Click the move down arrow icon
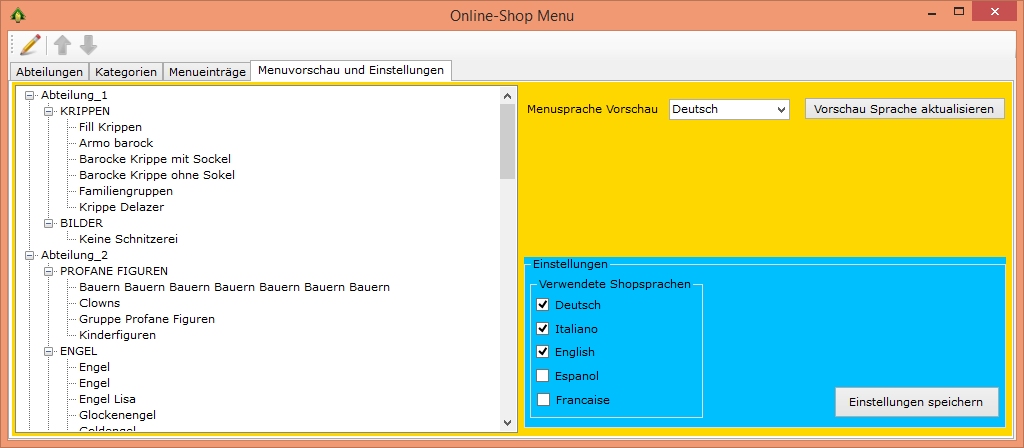1024x448 pixels. 89,44
